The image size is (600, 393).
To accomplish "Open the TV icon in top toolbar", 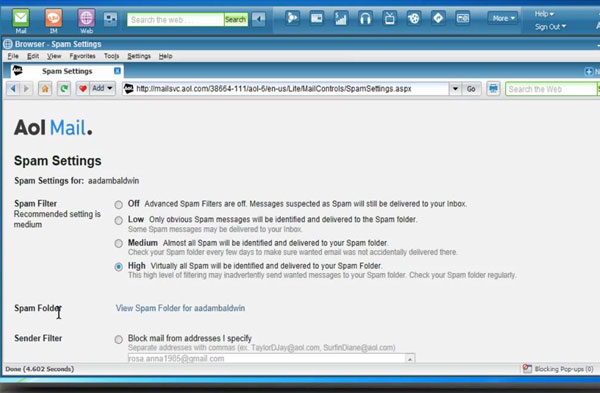I will 390,18.
